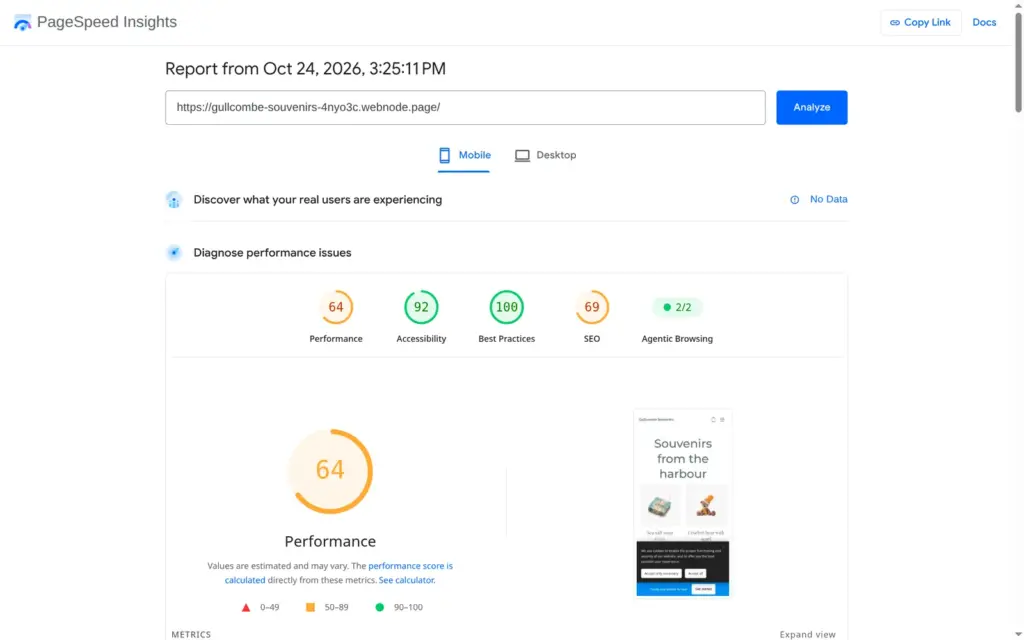Screen dimensions: 1024x640
Task: Click the Diagnose performance issues icon
Action: tap(174, 253)
